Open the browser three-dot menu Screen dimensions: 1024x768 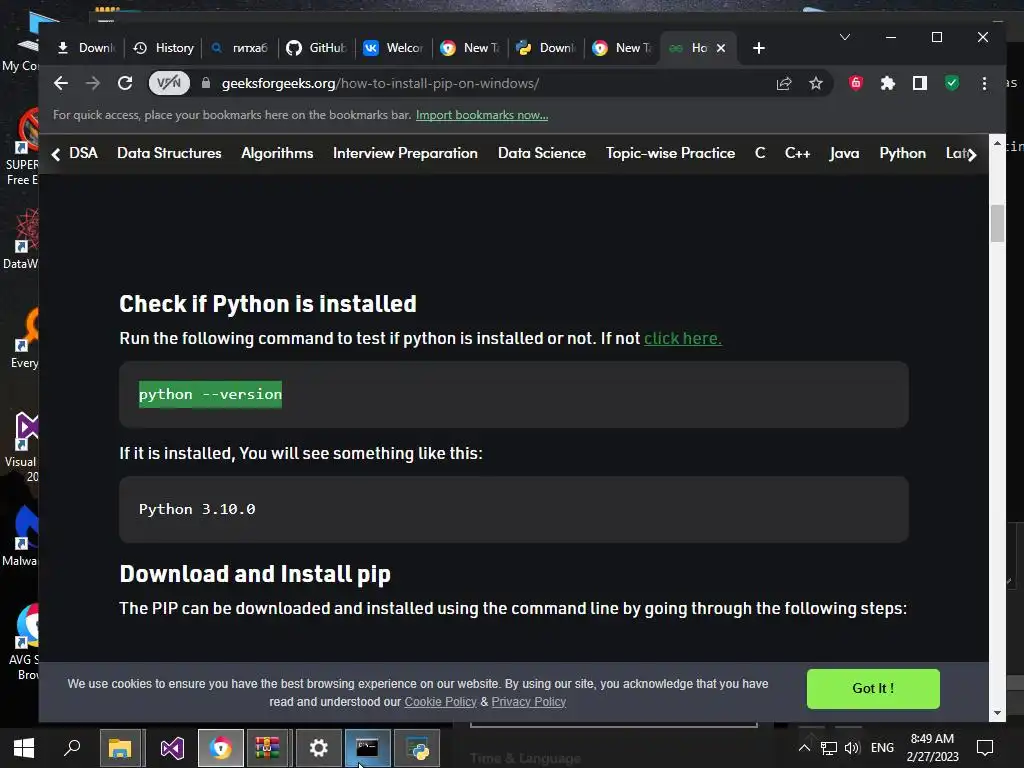point(984,83)
